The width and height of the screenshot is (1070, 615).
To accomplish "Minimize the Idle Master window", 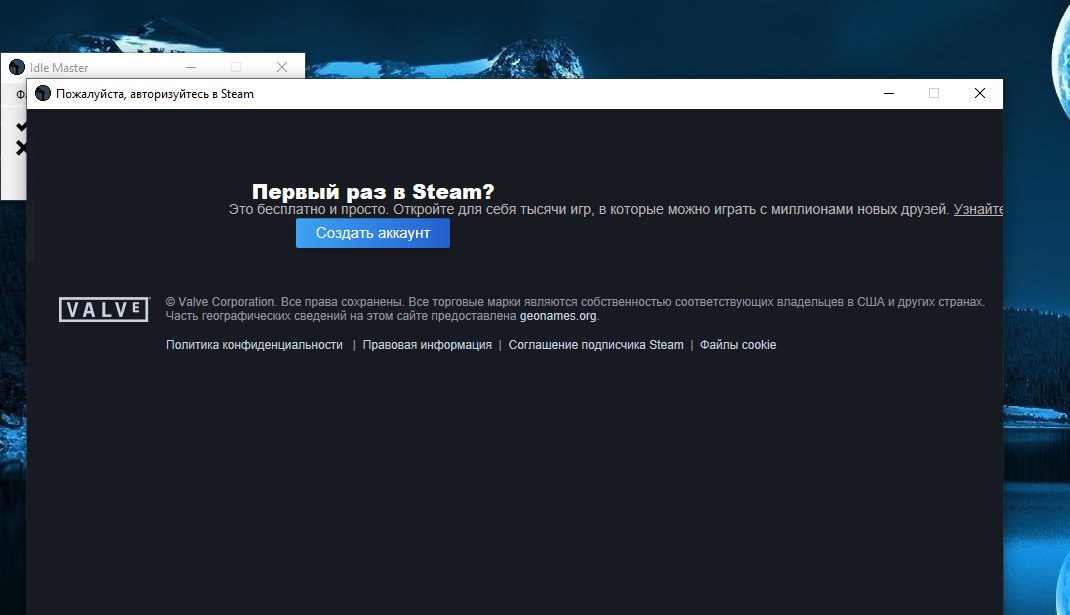I will pyautogui.click(x=191, y=67).
